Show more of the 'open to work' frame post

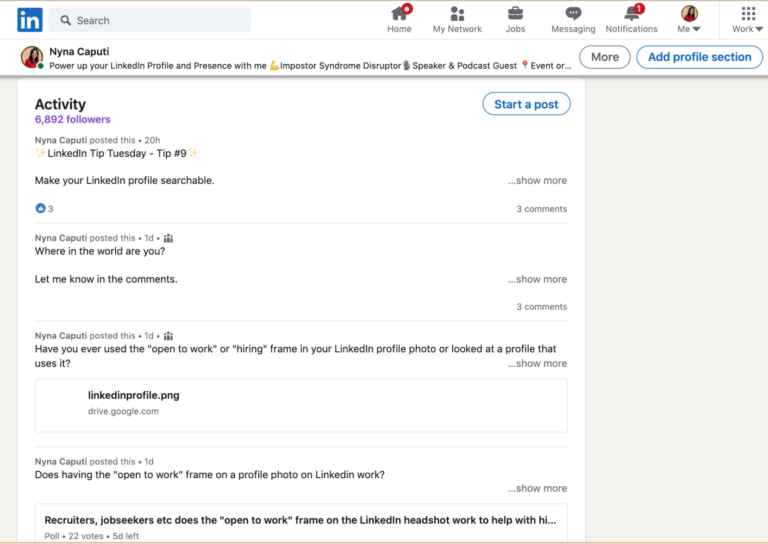coord(537,488)
